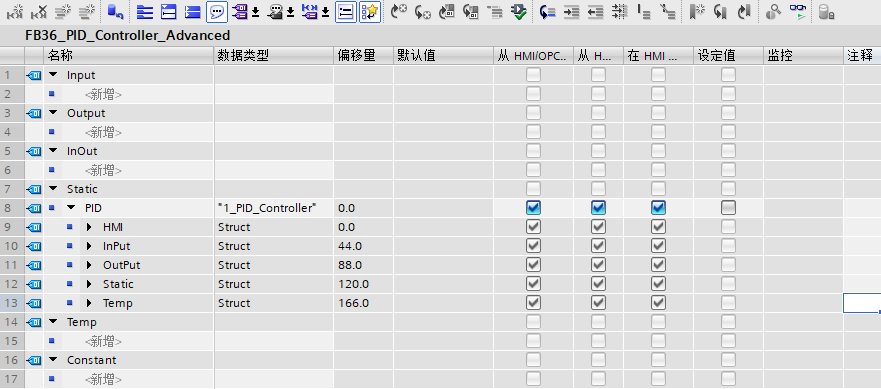Click the 数据类型 column header

274,56
